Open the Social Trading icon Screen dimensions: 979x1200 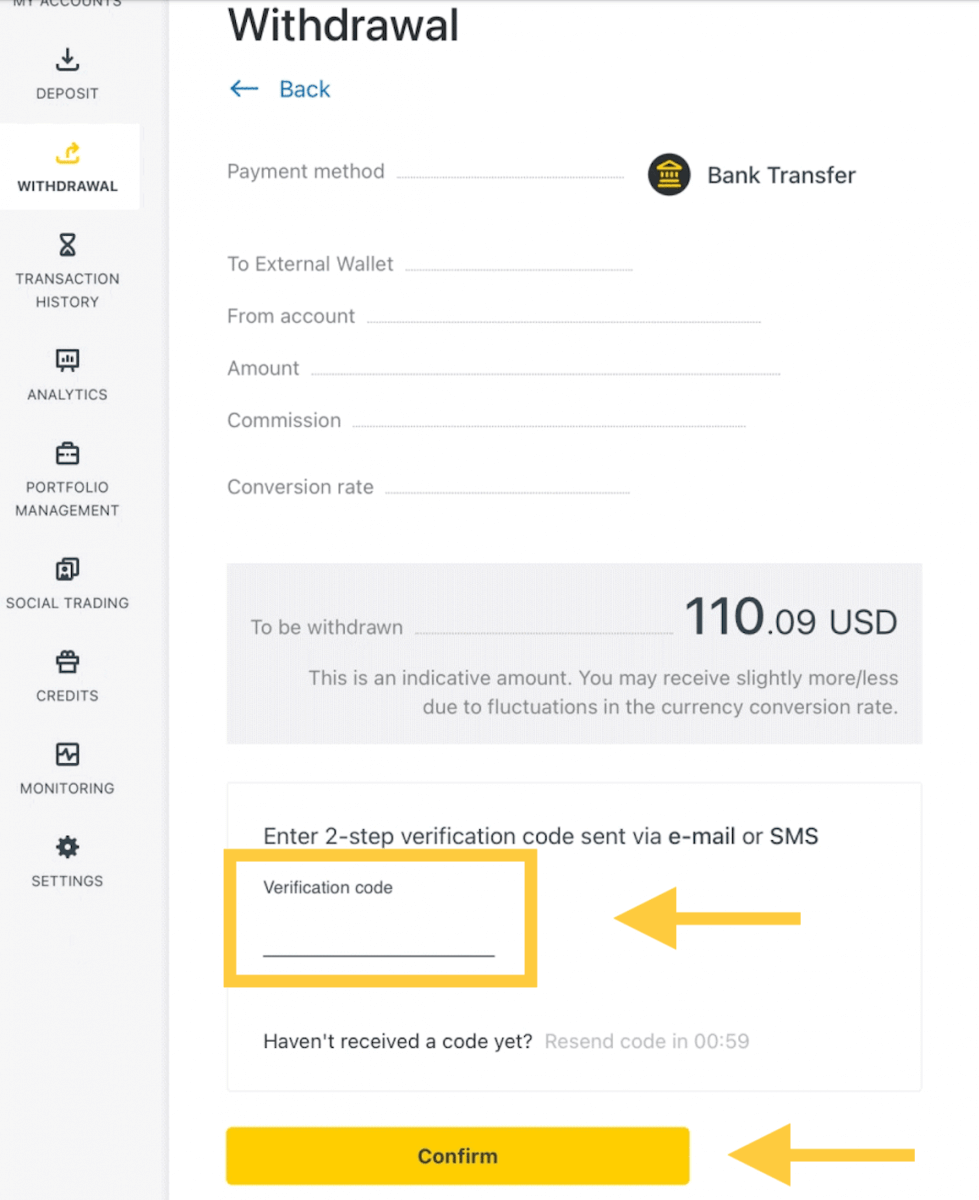(x=66, y=568)
